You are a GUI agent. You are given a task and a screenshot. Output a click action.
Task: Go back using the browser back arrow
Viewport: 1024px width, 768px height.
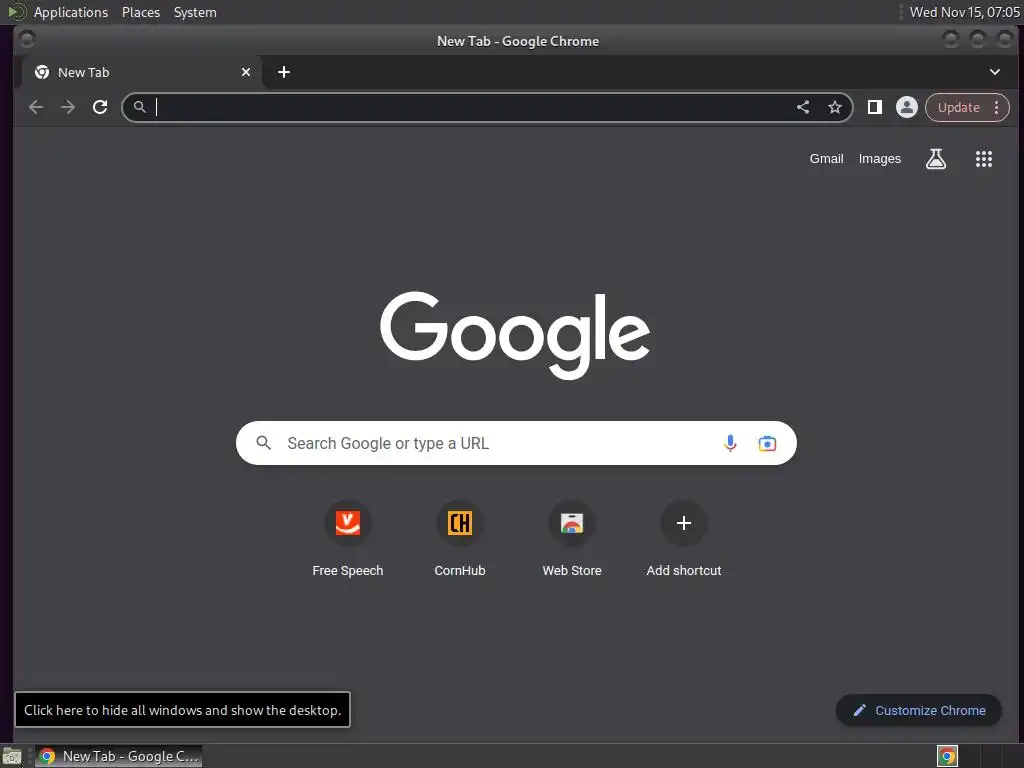(36, 107)
